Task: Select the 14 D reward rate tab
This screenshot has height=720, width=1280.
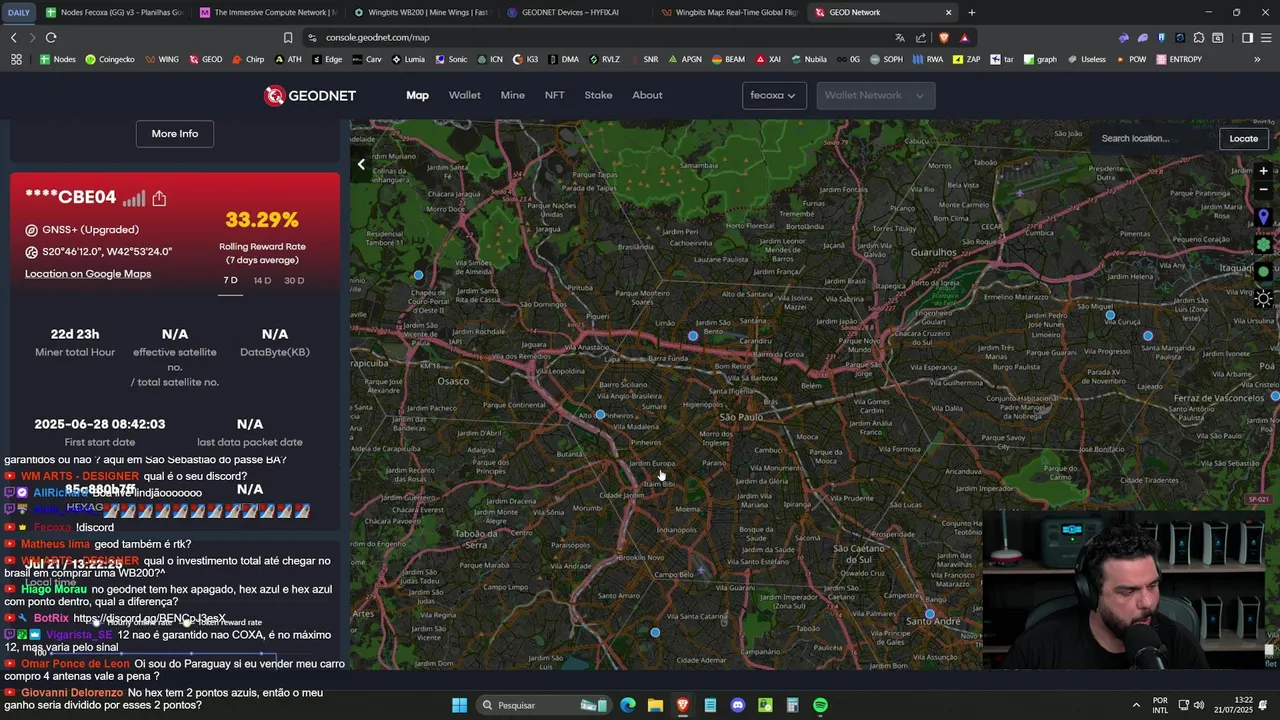Action: click(262, 281)
